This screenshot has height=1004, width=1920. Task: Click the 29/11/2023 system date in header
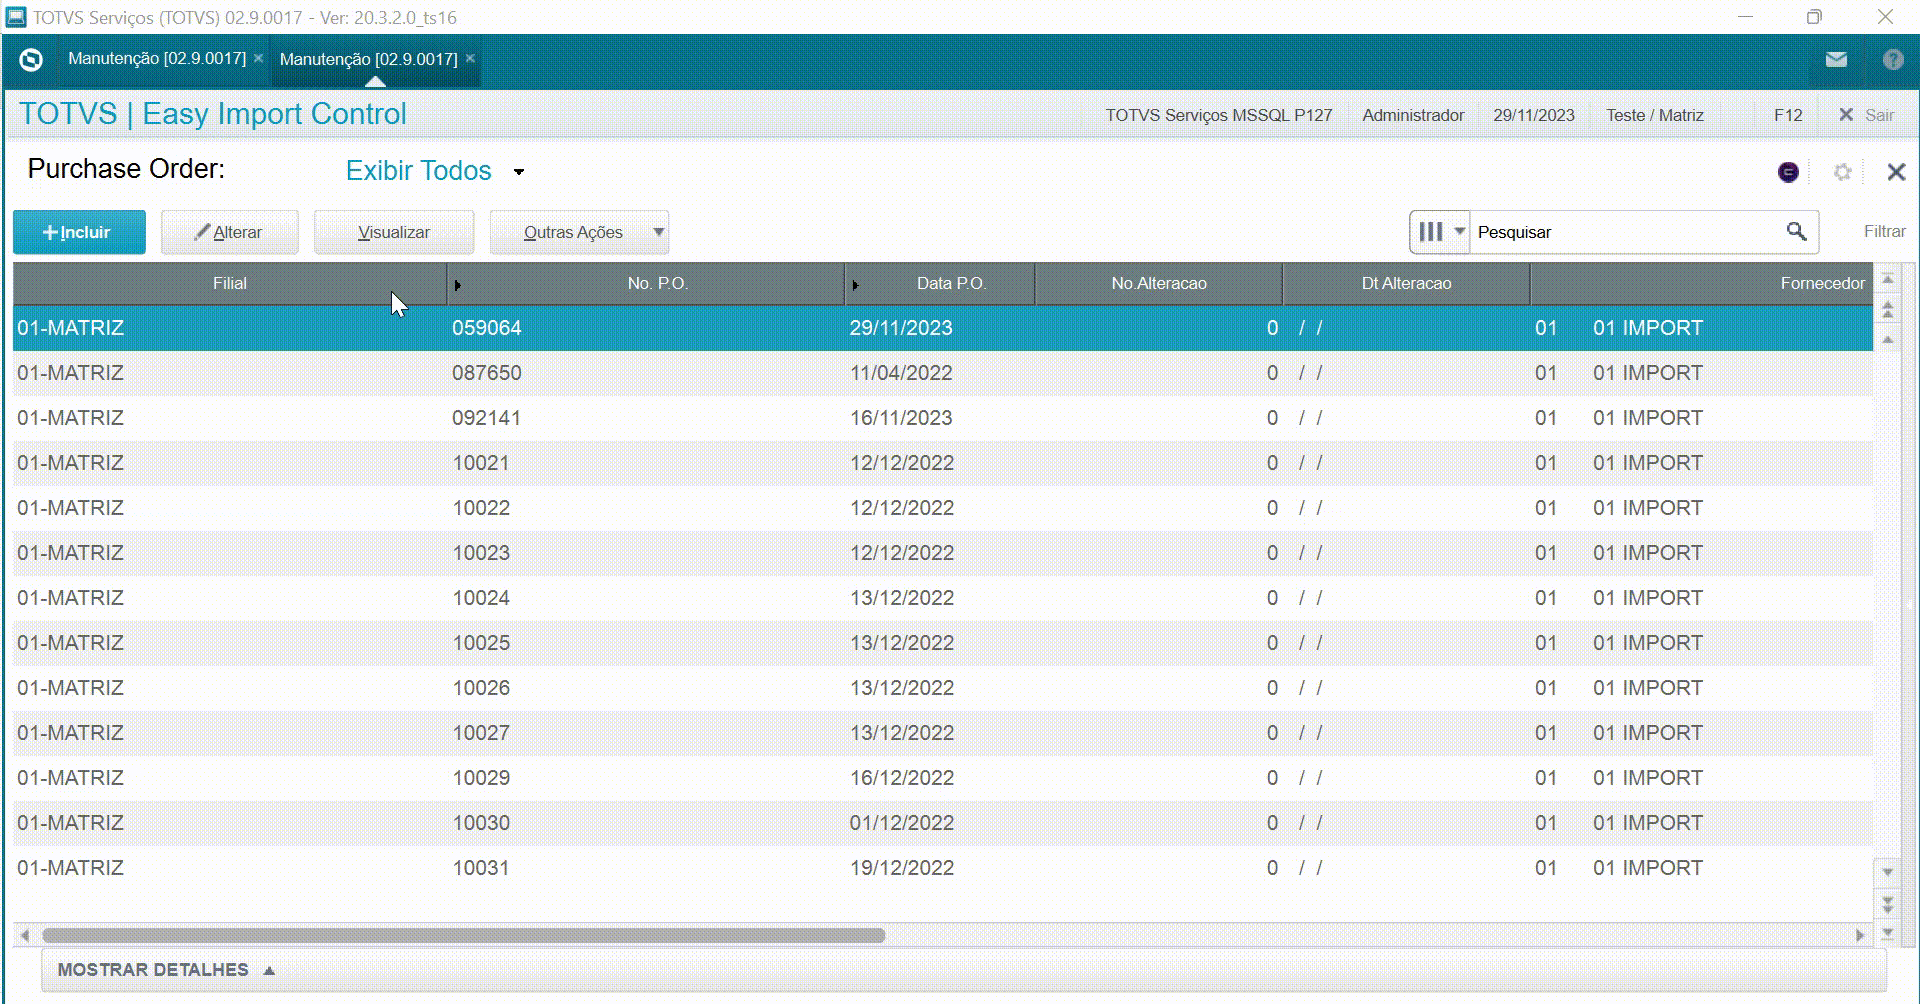pos(1534,115)
